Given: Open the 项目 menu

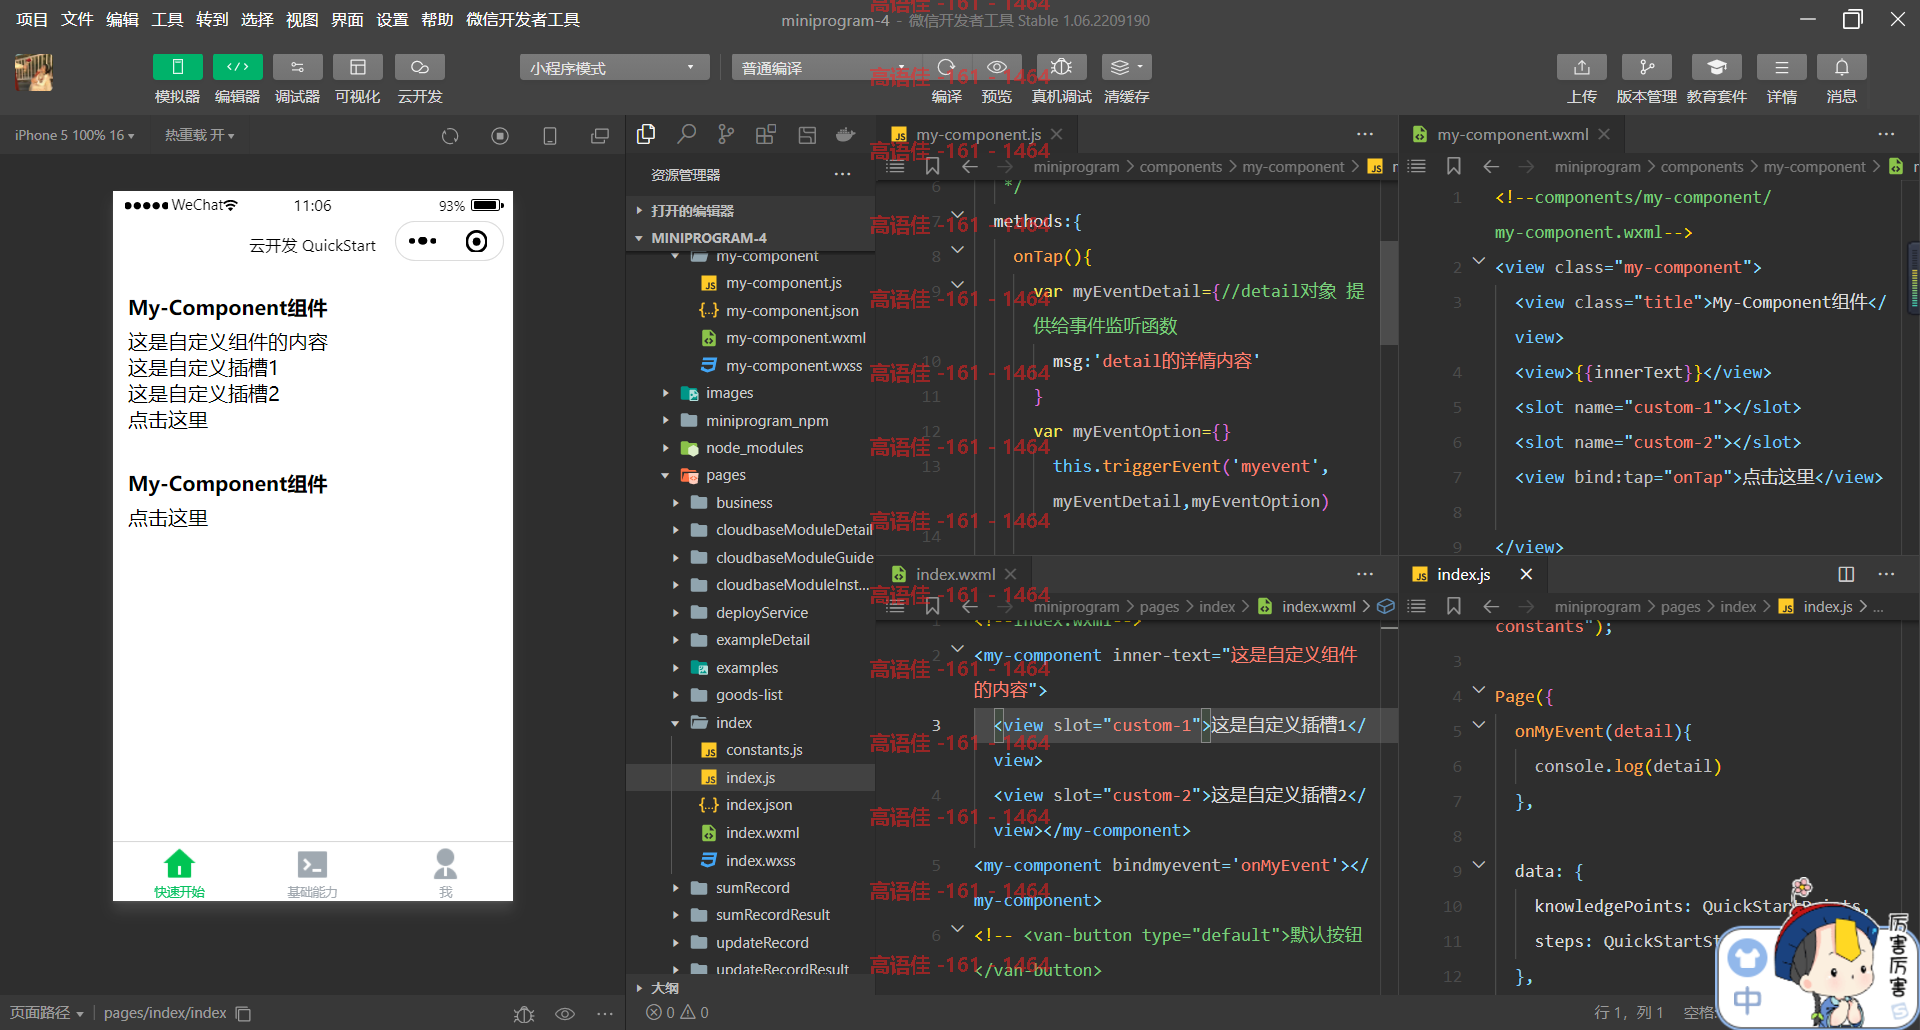Looking at the screenshot, I should 32,20.
